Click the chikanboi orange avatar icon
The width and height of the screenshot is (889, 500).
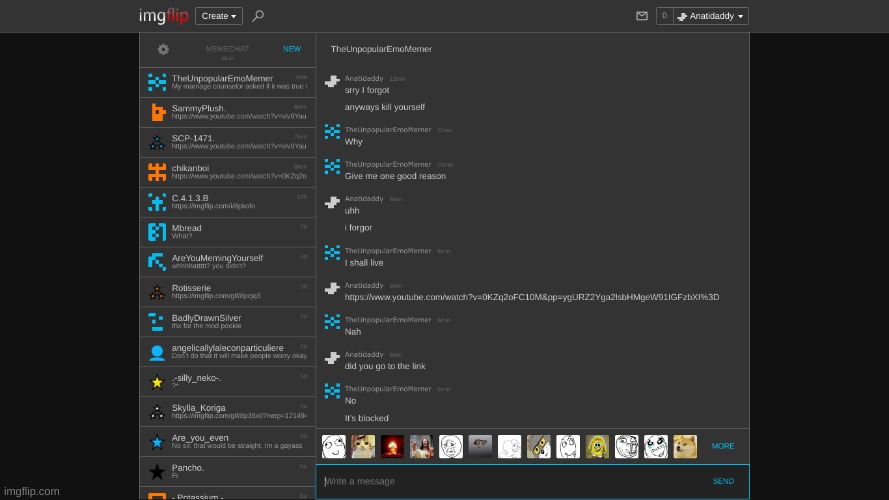point(157,172)
